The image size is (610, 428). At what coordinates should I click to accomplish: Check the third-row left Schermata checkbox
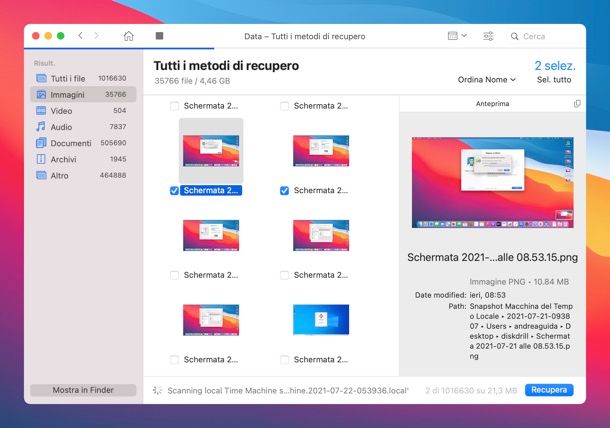(174, 275)
